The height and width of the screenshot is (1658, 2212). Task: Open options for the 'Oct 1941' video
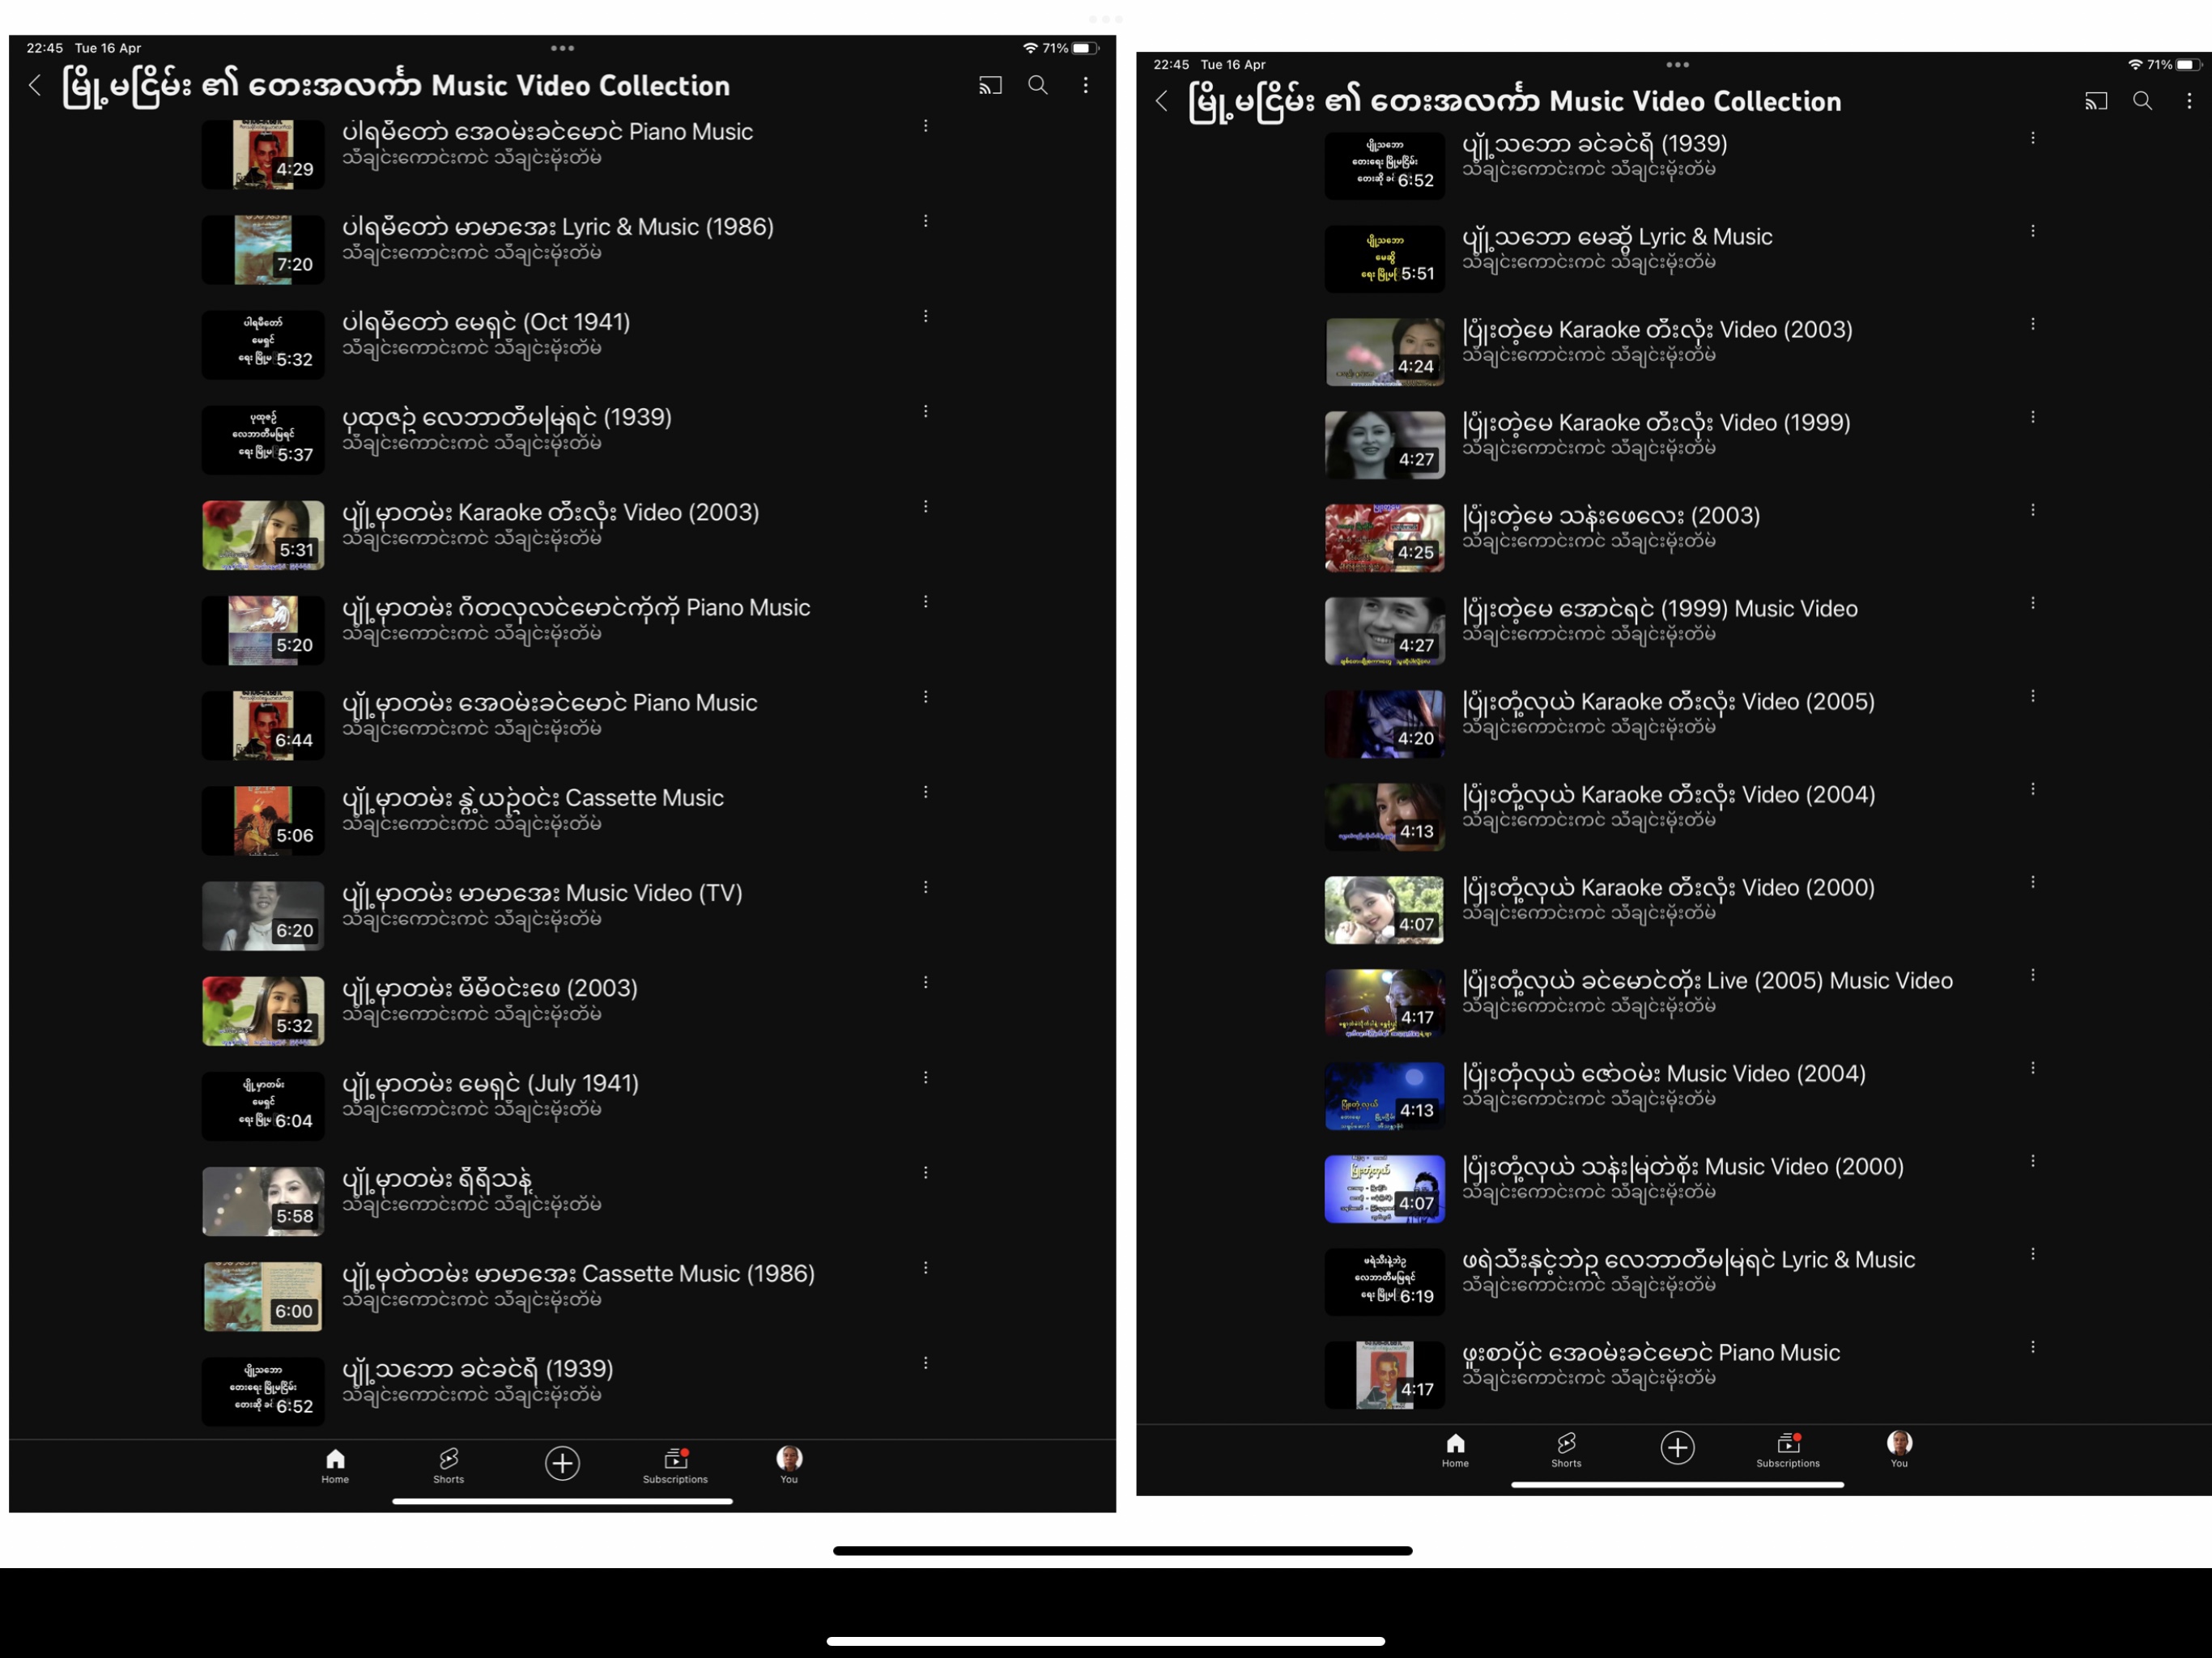click(925, 317)
